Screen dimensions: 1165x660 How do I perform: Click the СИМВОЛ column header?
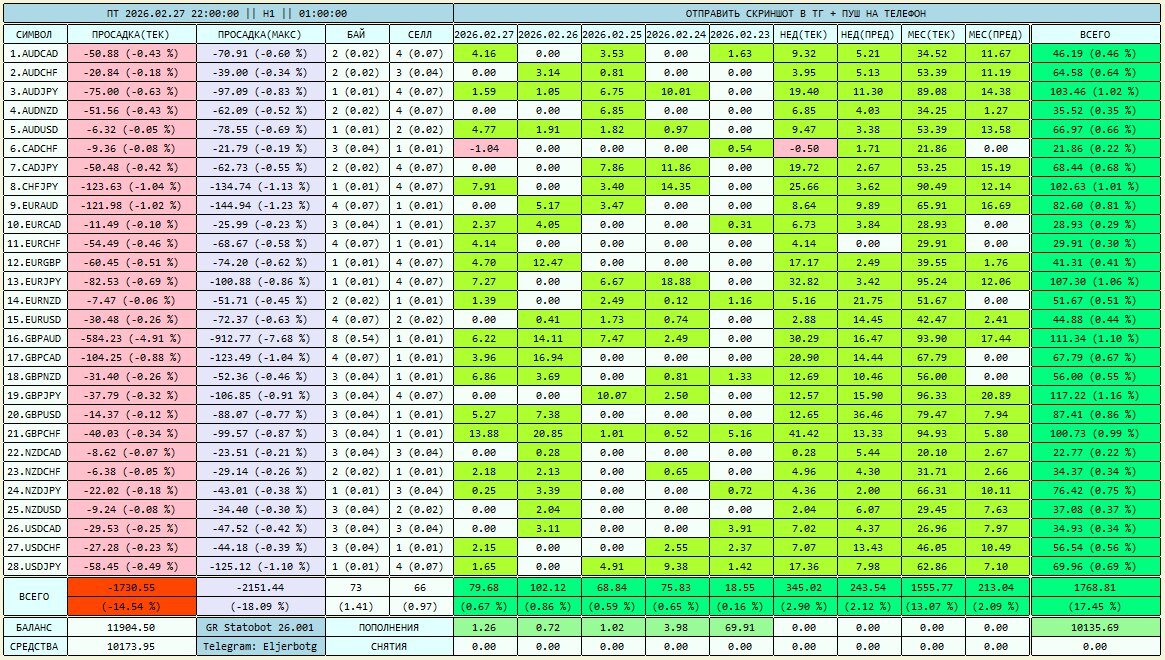35,34
